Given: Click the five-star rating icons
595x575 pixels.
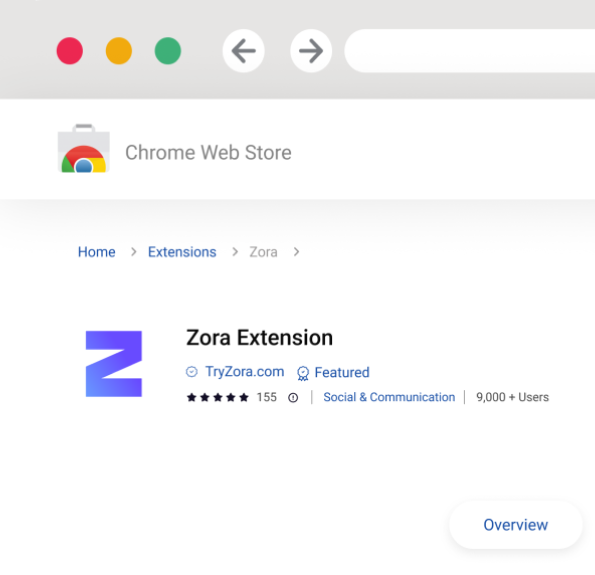Looking at the screenshot, I should pos(217,397).
